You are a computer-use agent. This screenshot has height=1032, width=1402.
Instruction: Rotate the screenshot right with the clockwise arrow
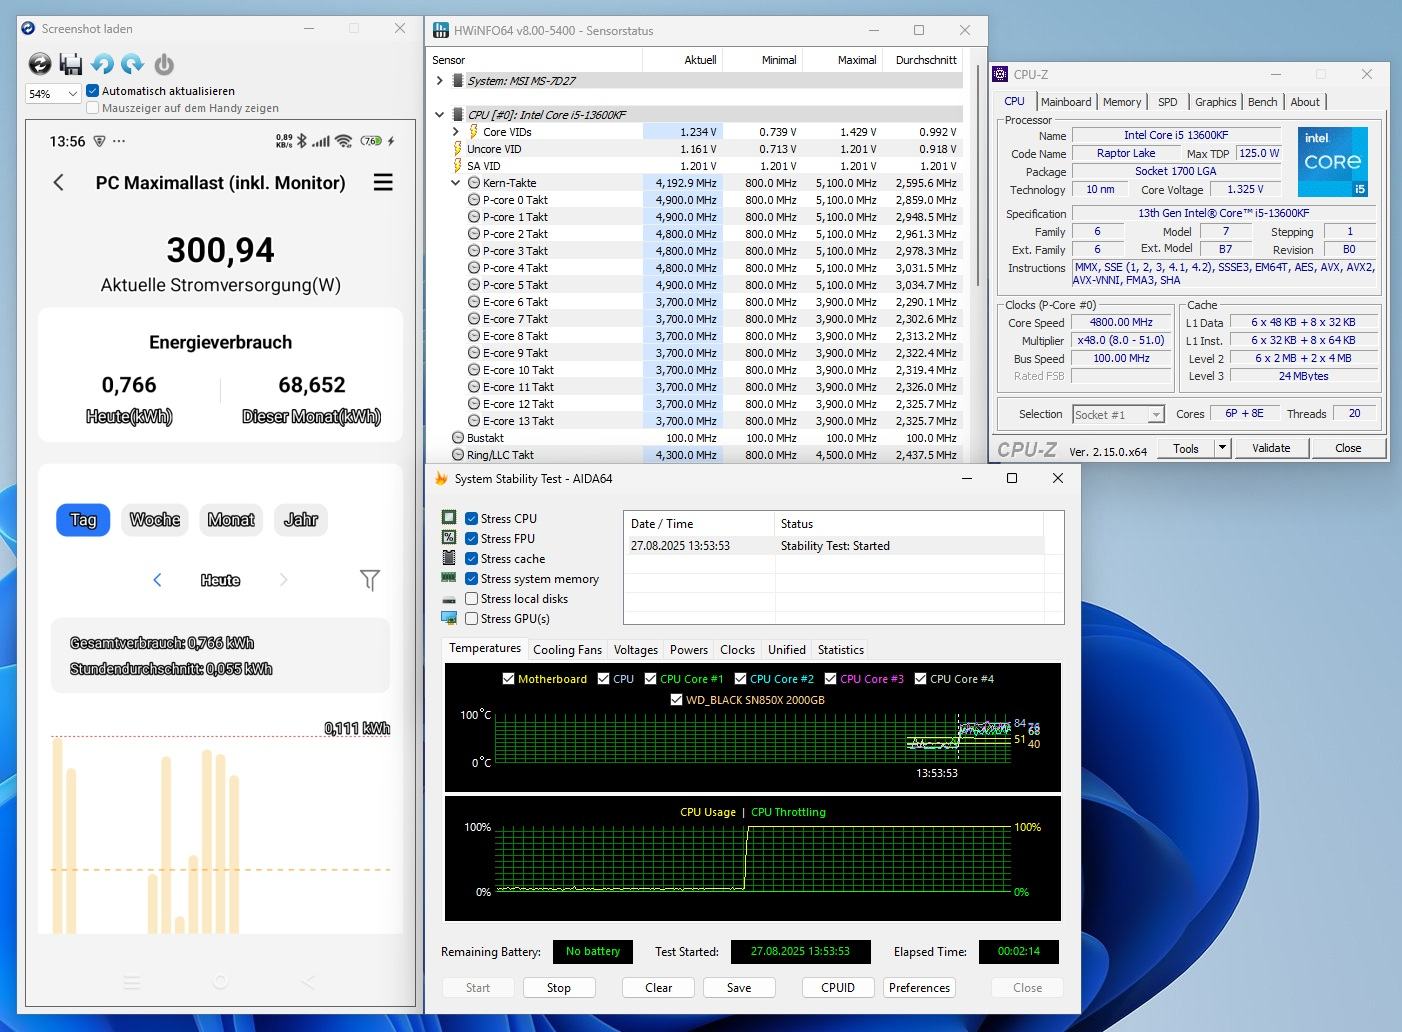(133, 65)
